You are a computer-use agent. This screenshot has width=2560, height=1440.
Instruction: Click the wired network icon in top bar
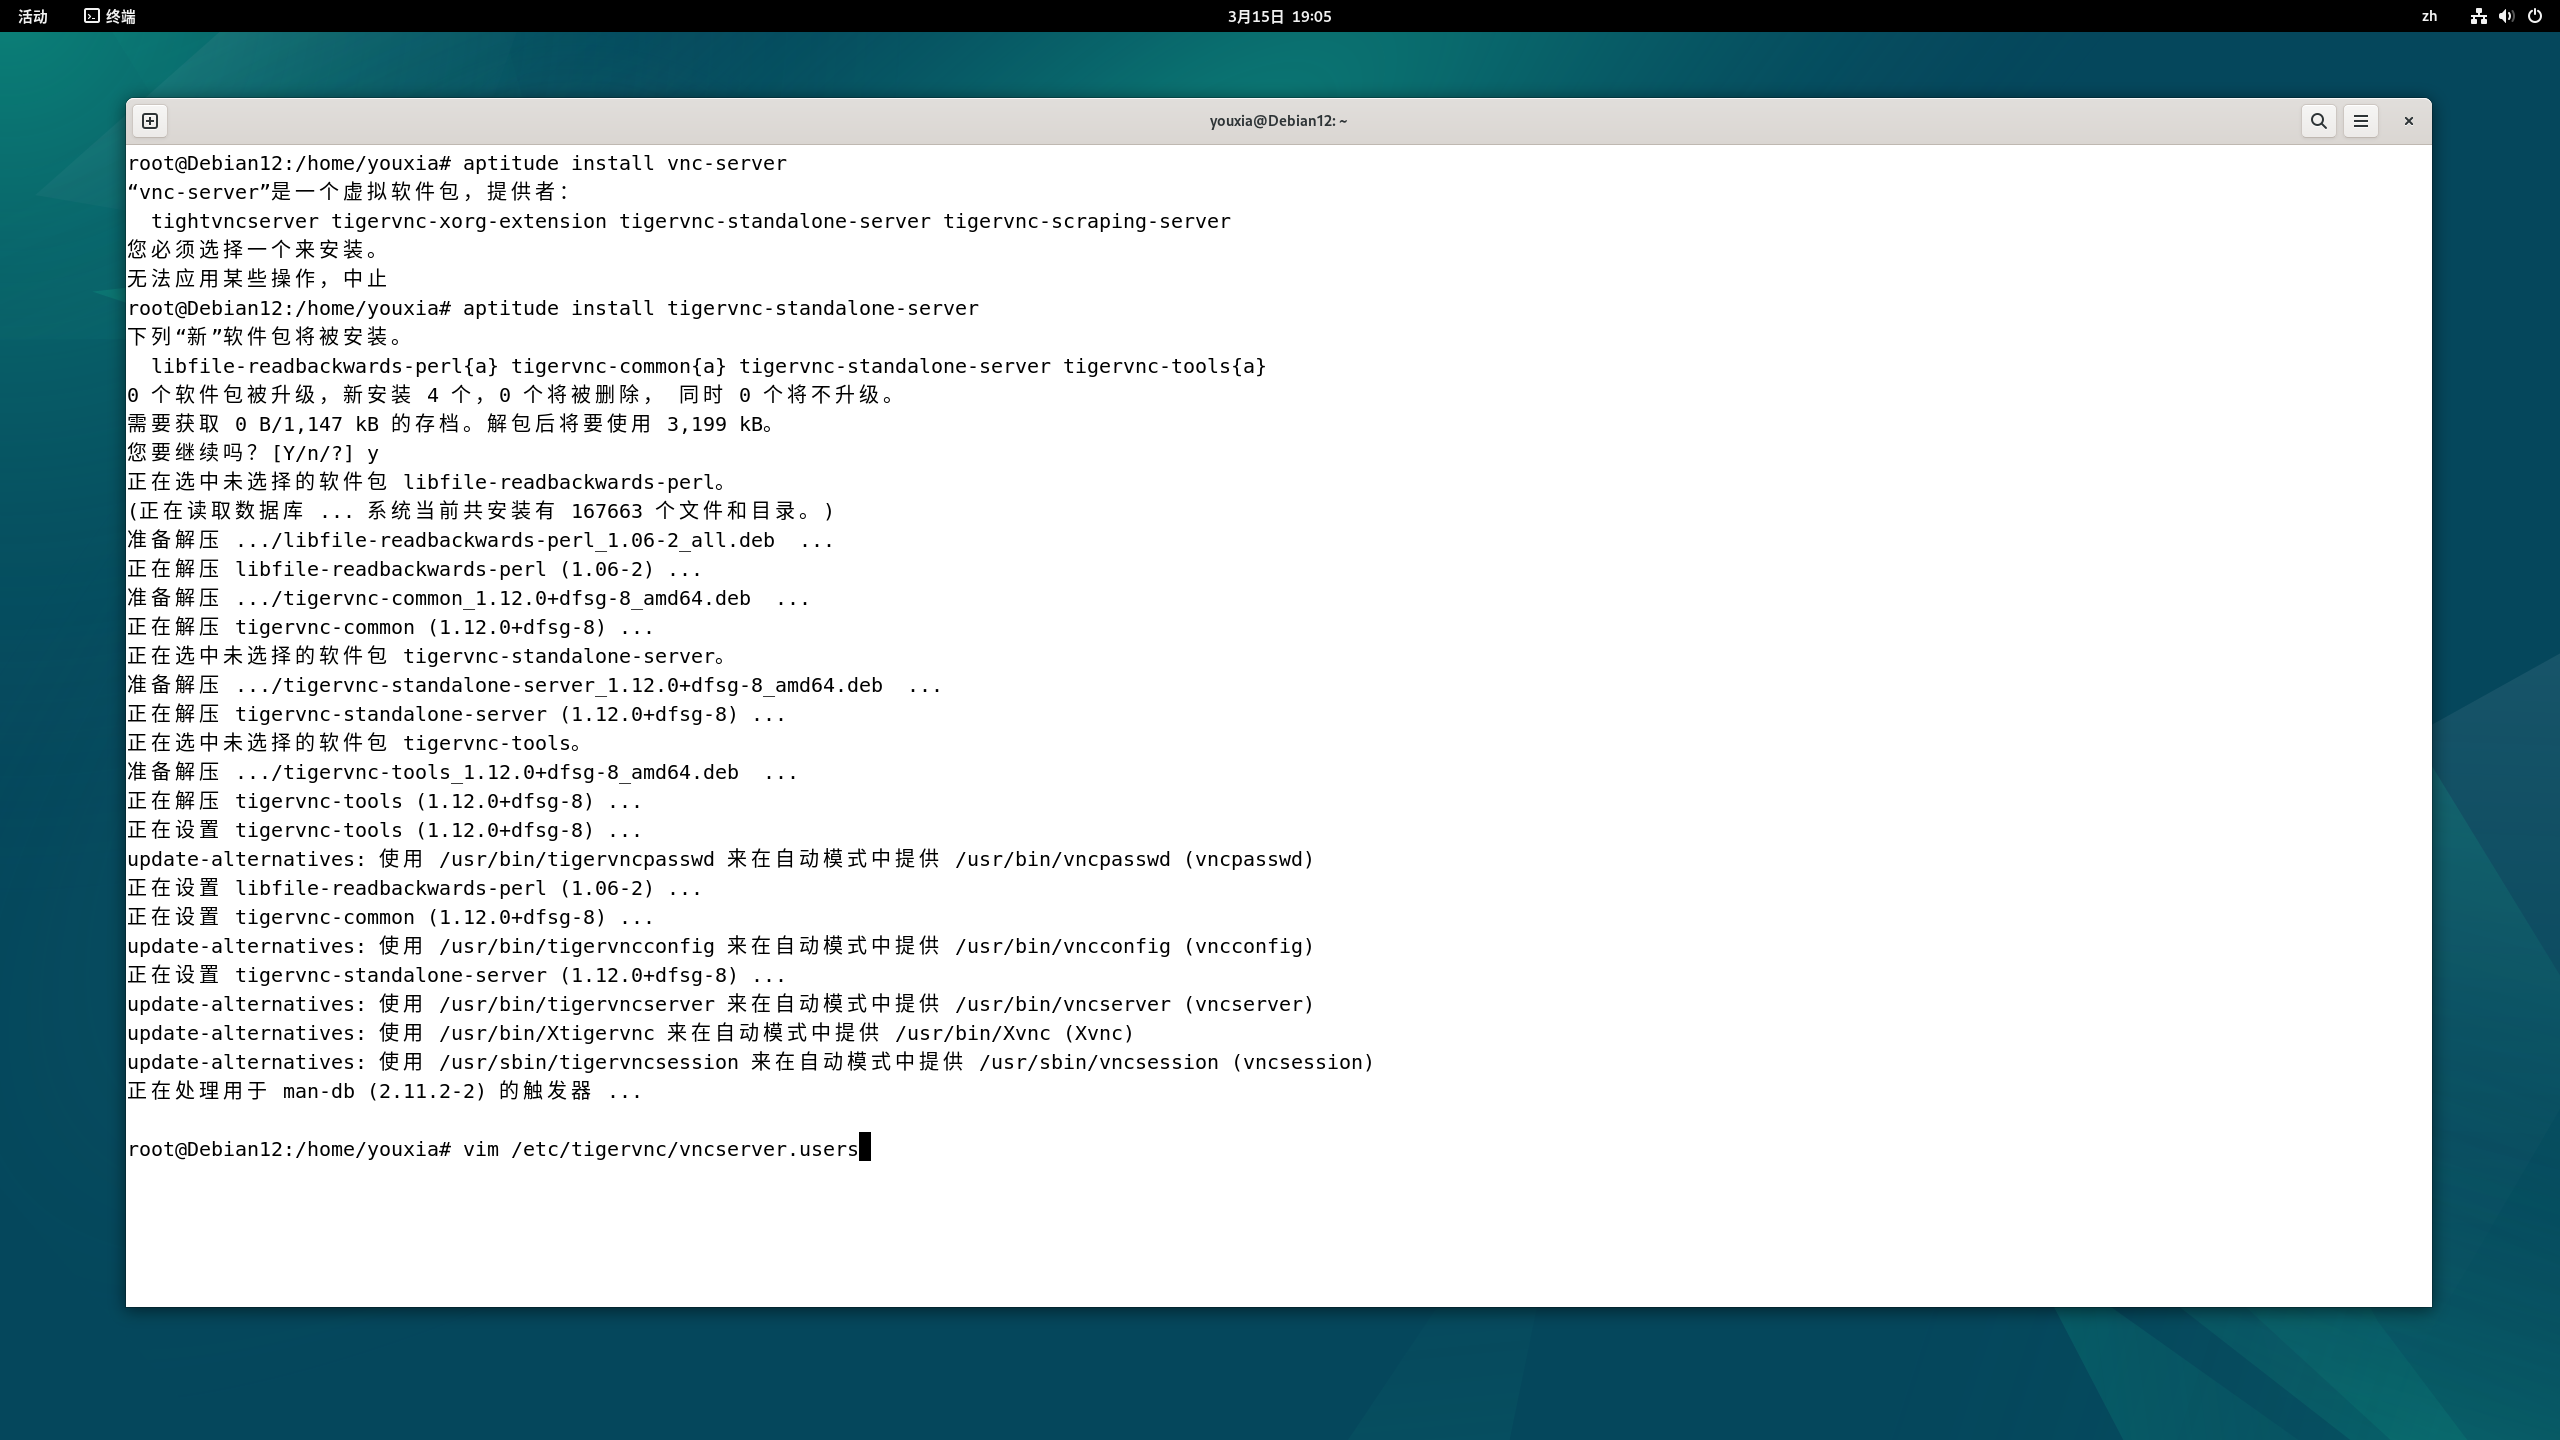[2478, 16]
